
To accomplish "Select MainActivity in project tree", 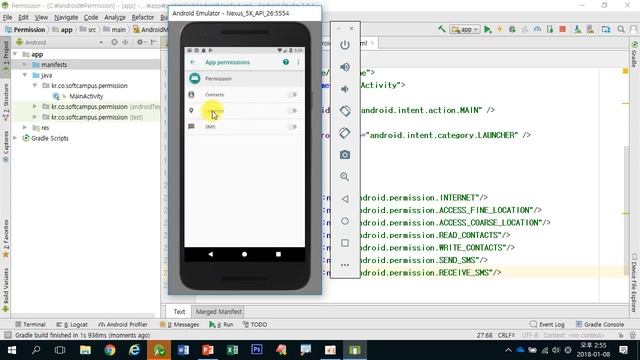I will click(x=86, y=96).
